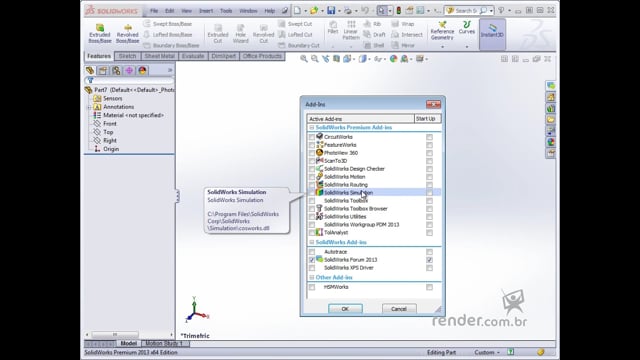
Task: Switch to the Motion Study 1 tab
Action: coord(164,343)
